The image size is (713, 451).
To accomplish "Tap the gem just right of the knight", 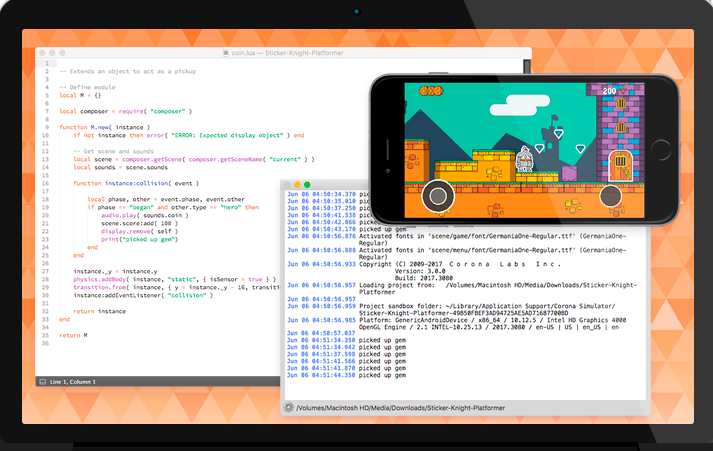I will (539, 148).
